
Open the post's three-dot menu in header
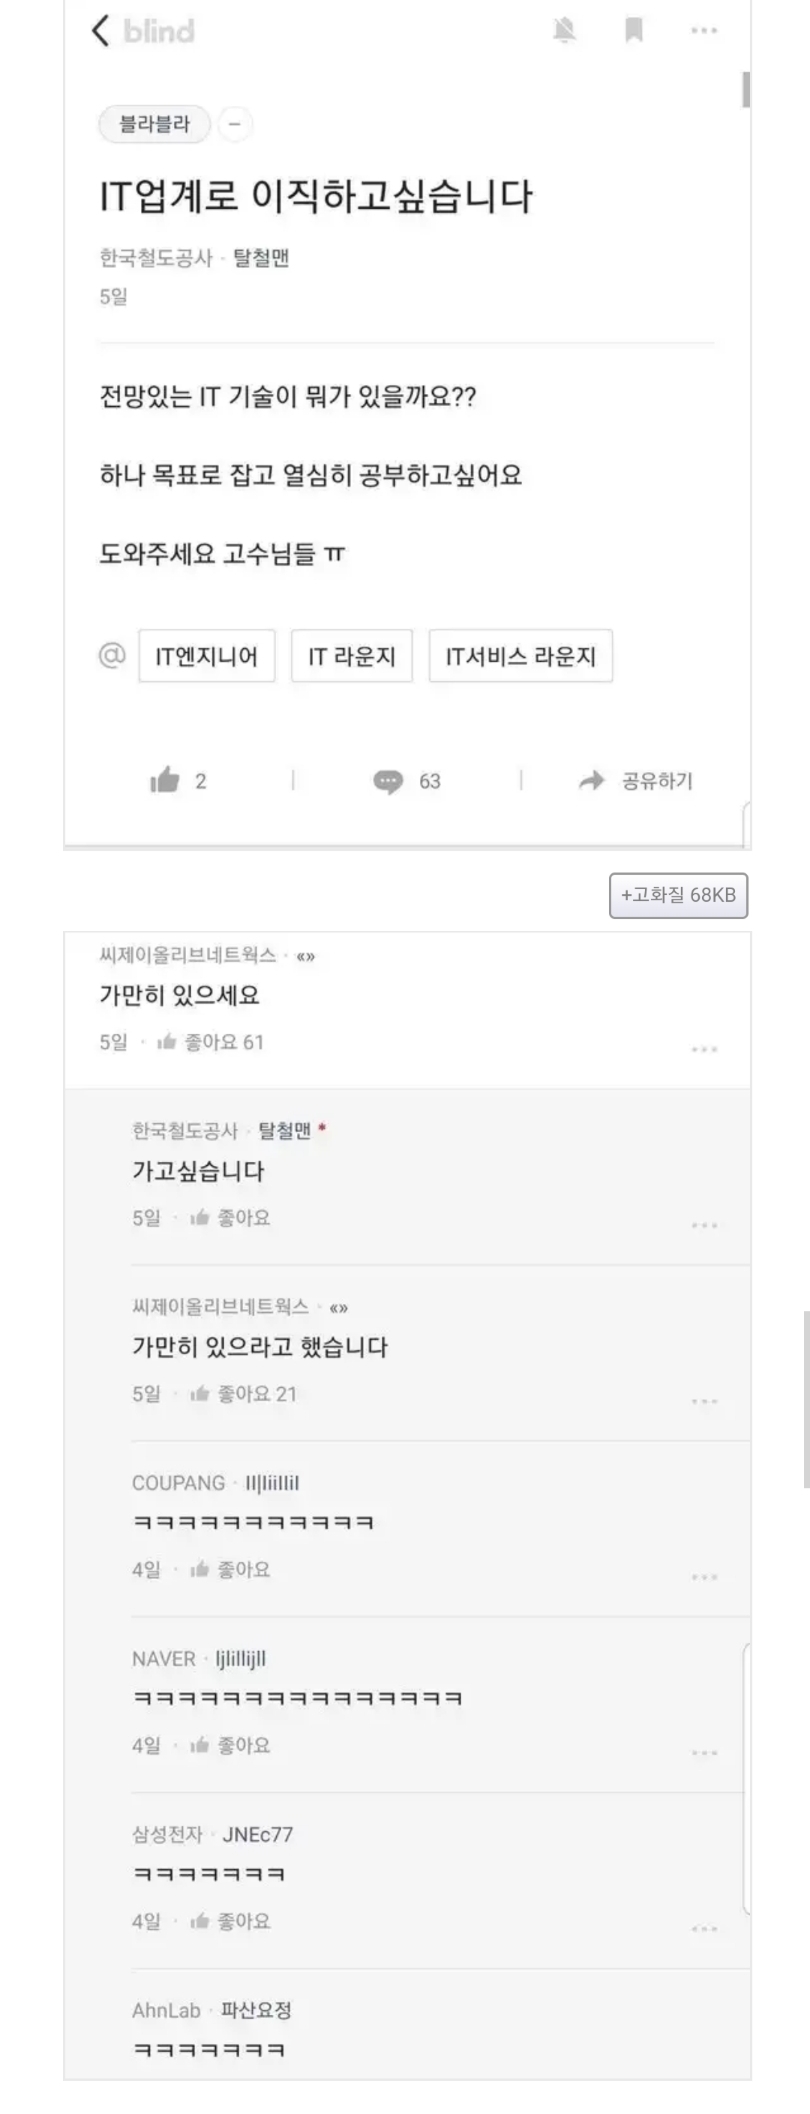704,31
